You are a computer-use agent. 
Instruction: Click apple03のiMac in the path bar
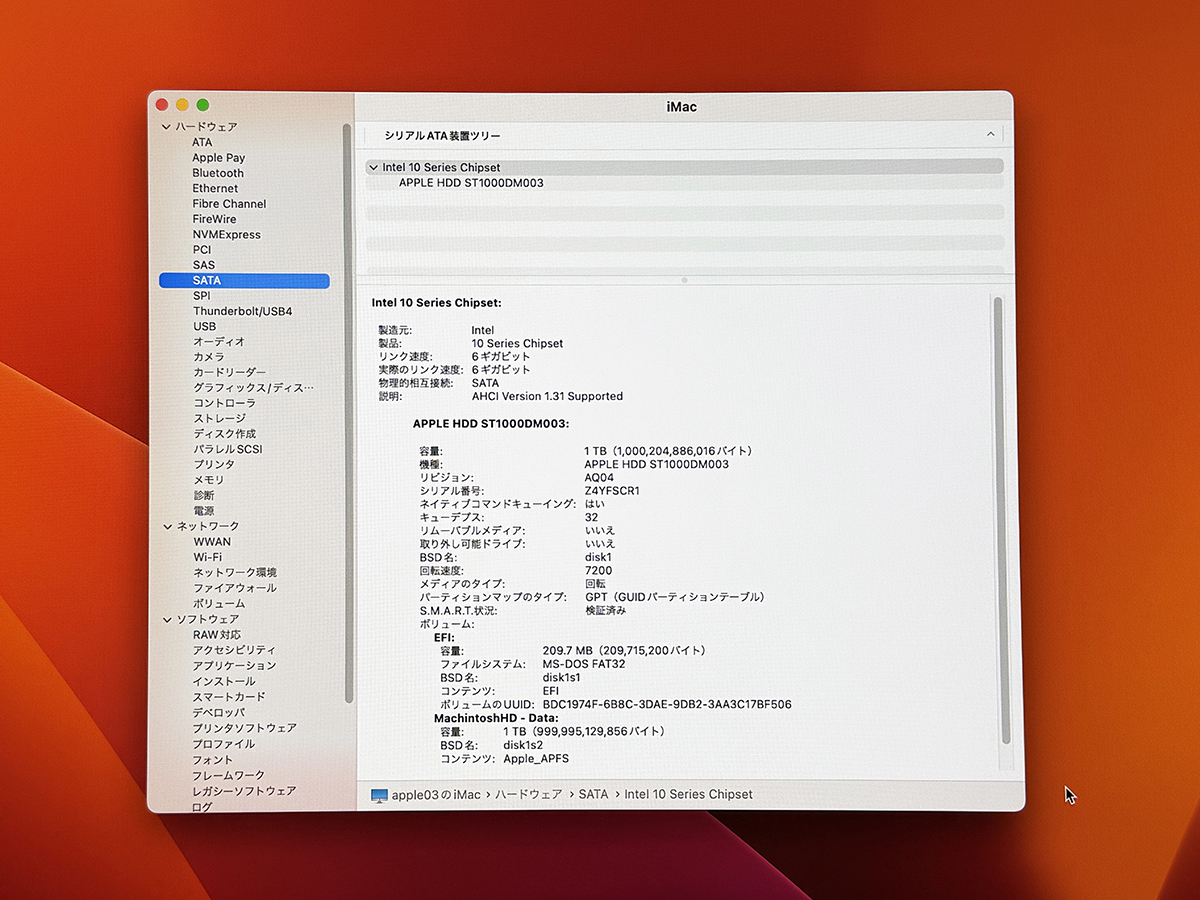[x=436, y=795]
